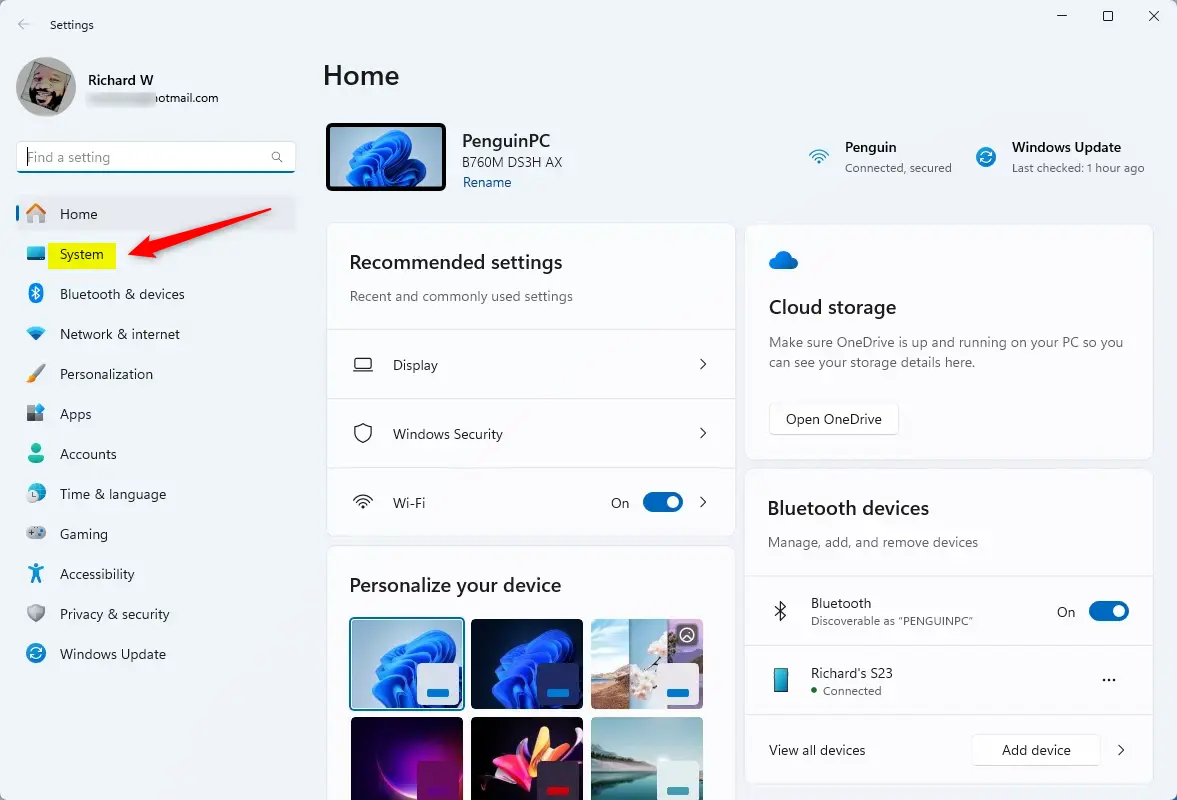Select the dark blue bloom theme thumbnail
The image size is (1177, 800).
tap(527, 664)
